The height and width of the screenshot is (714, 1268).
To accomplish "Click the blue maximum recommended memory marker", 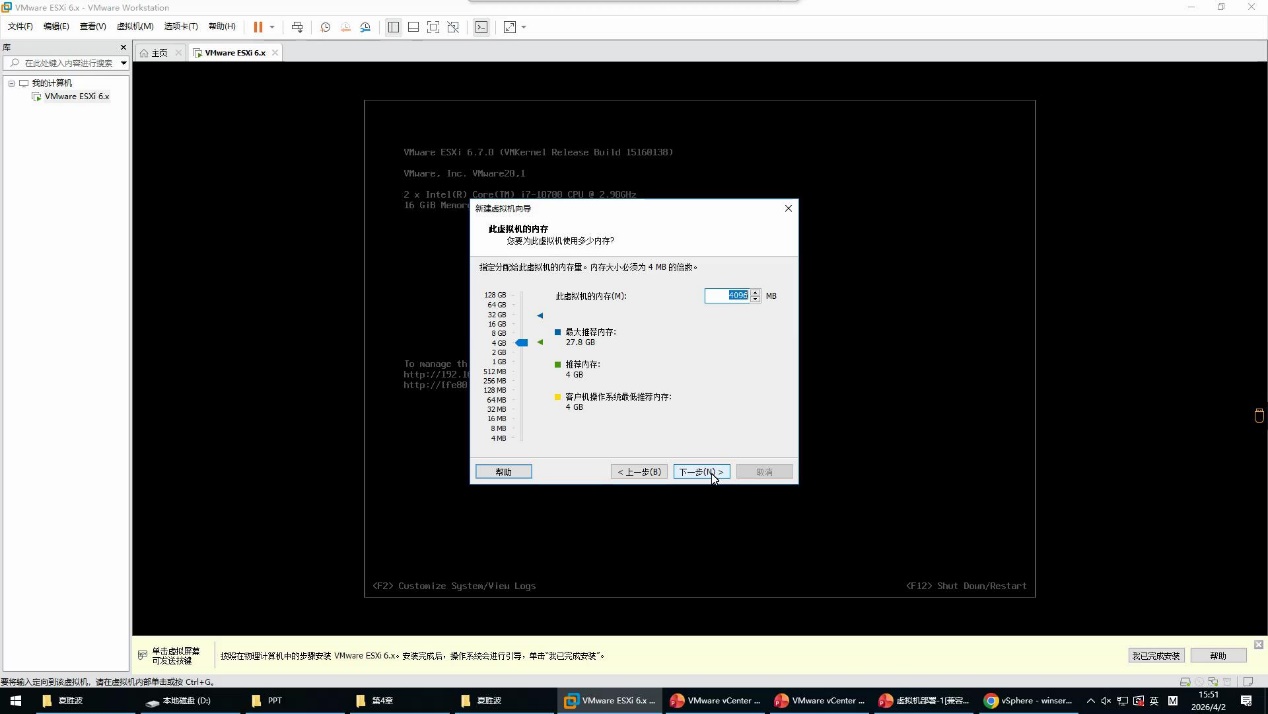I will tap(540, 316).
